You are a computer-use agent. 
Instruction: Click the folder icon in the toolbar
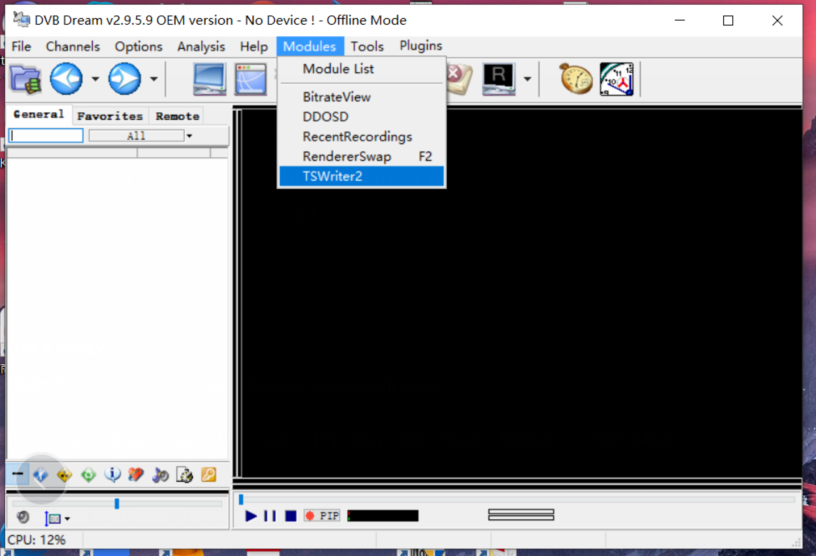(25, 79)
